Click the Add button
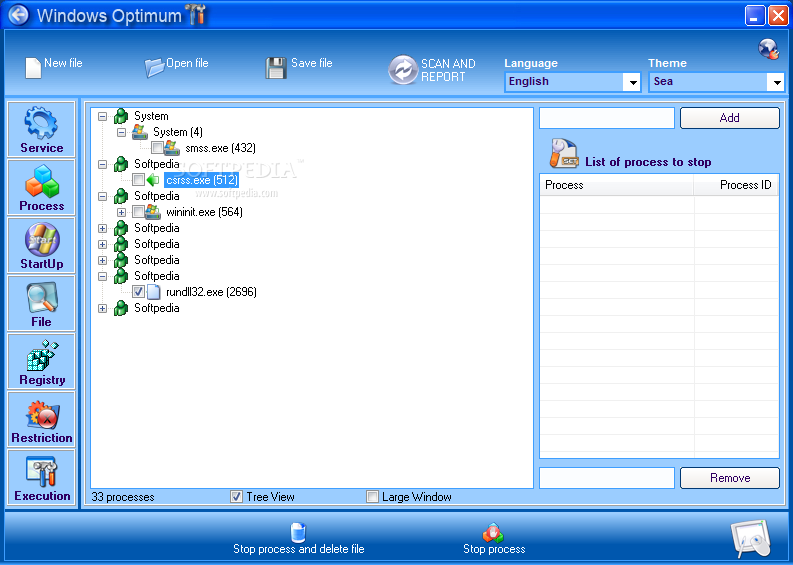The height and width of the screenshot is (565, 793). click(x=729, y=118)
